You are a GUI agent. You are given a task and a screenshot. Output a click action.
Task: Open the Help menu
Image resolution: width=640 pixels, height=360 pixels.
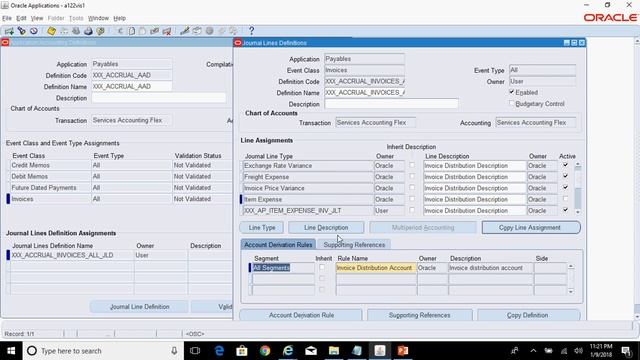point(120,18)
